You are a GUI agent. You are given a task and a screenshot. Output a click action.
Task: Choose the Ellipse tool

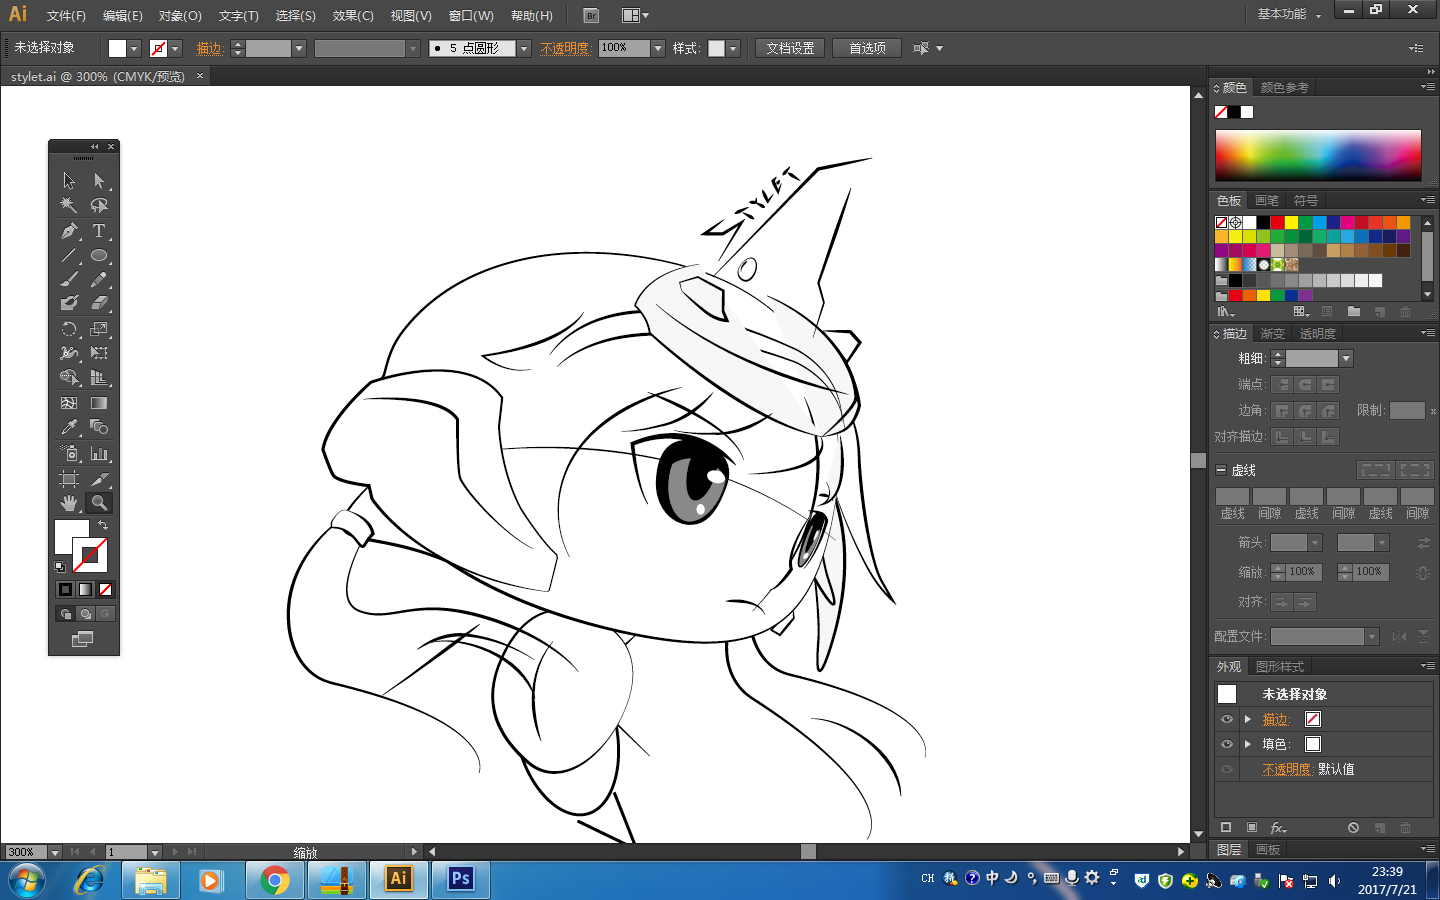pos(99,255)
